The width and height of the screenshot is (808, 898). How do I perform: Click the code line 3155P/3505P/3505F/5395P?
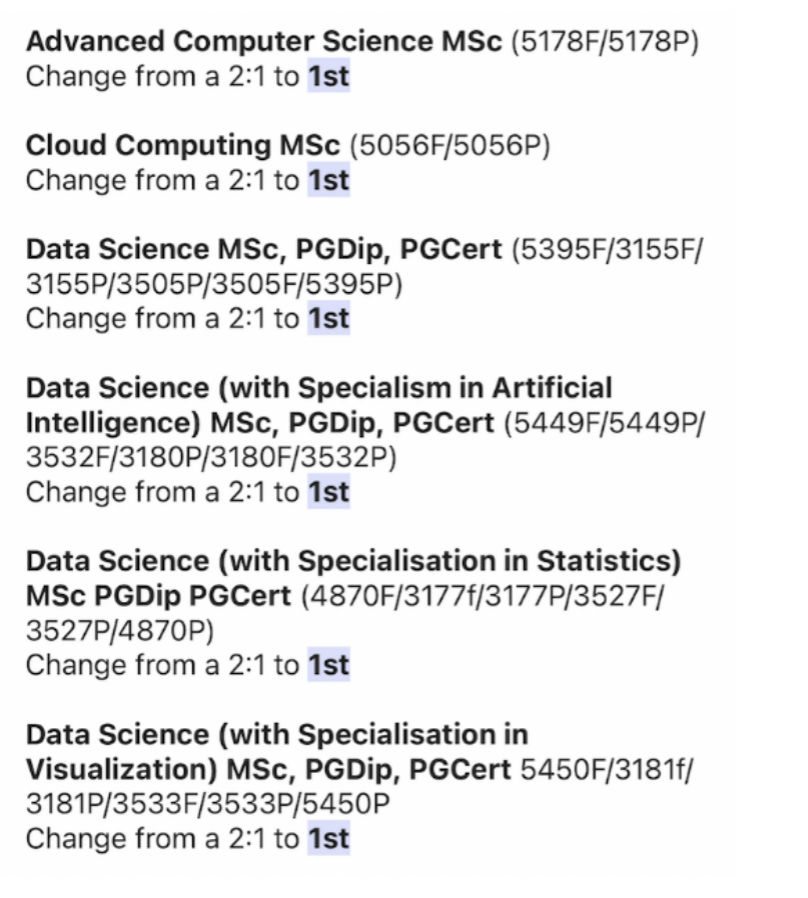(x=214, y=284)
